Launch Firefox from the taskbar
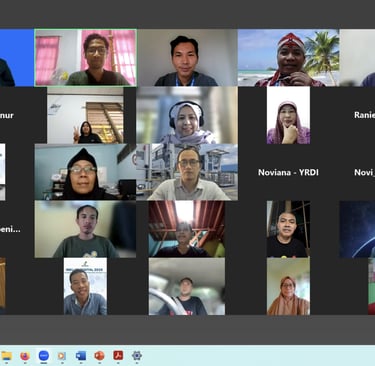 25,356
